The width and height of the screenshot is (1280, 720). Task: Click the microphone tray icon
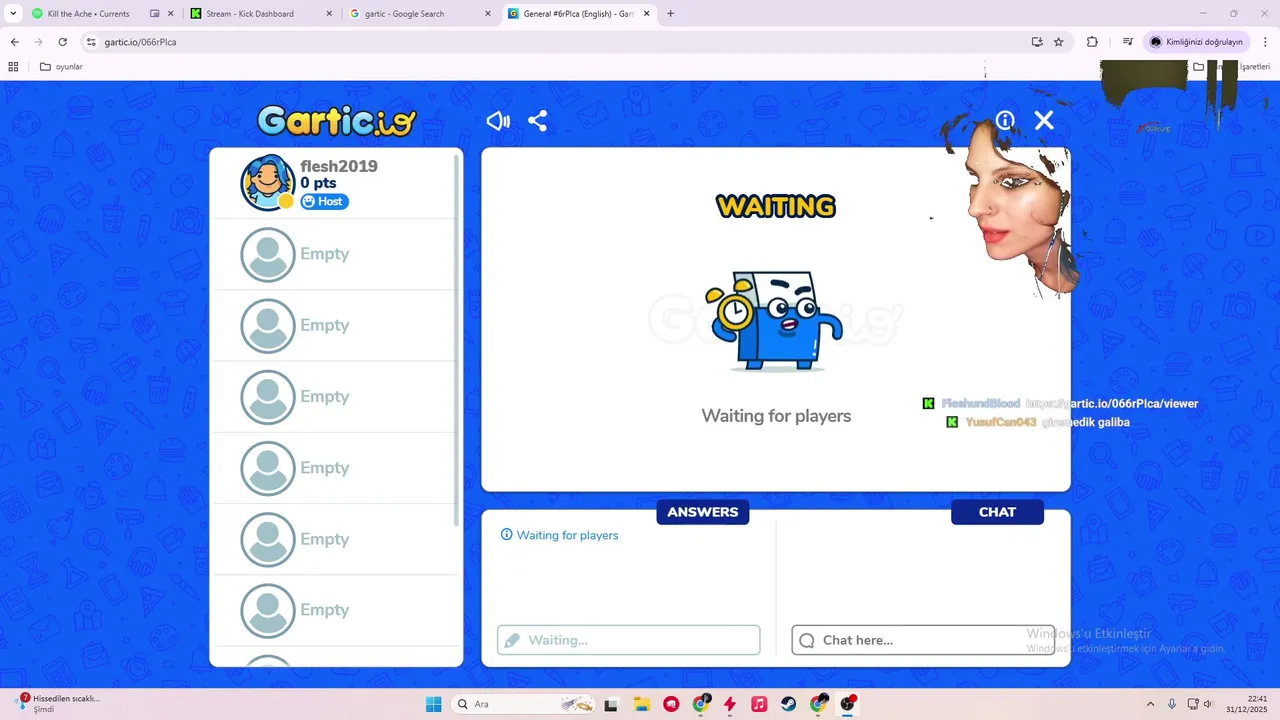tap(1172, 704)
